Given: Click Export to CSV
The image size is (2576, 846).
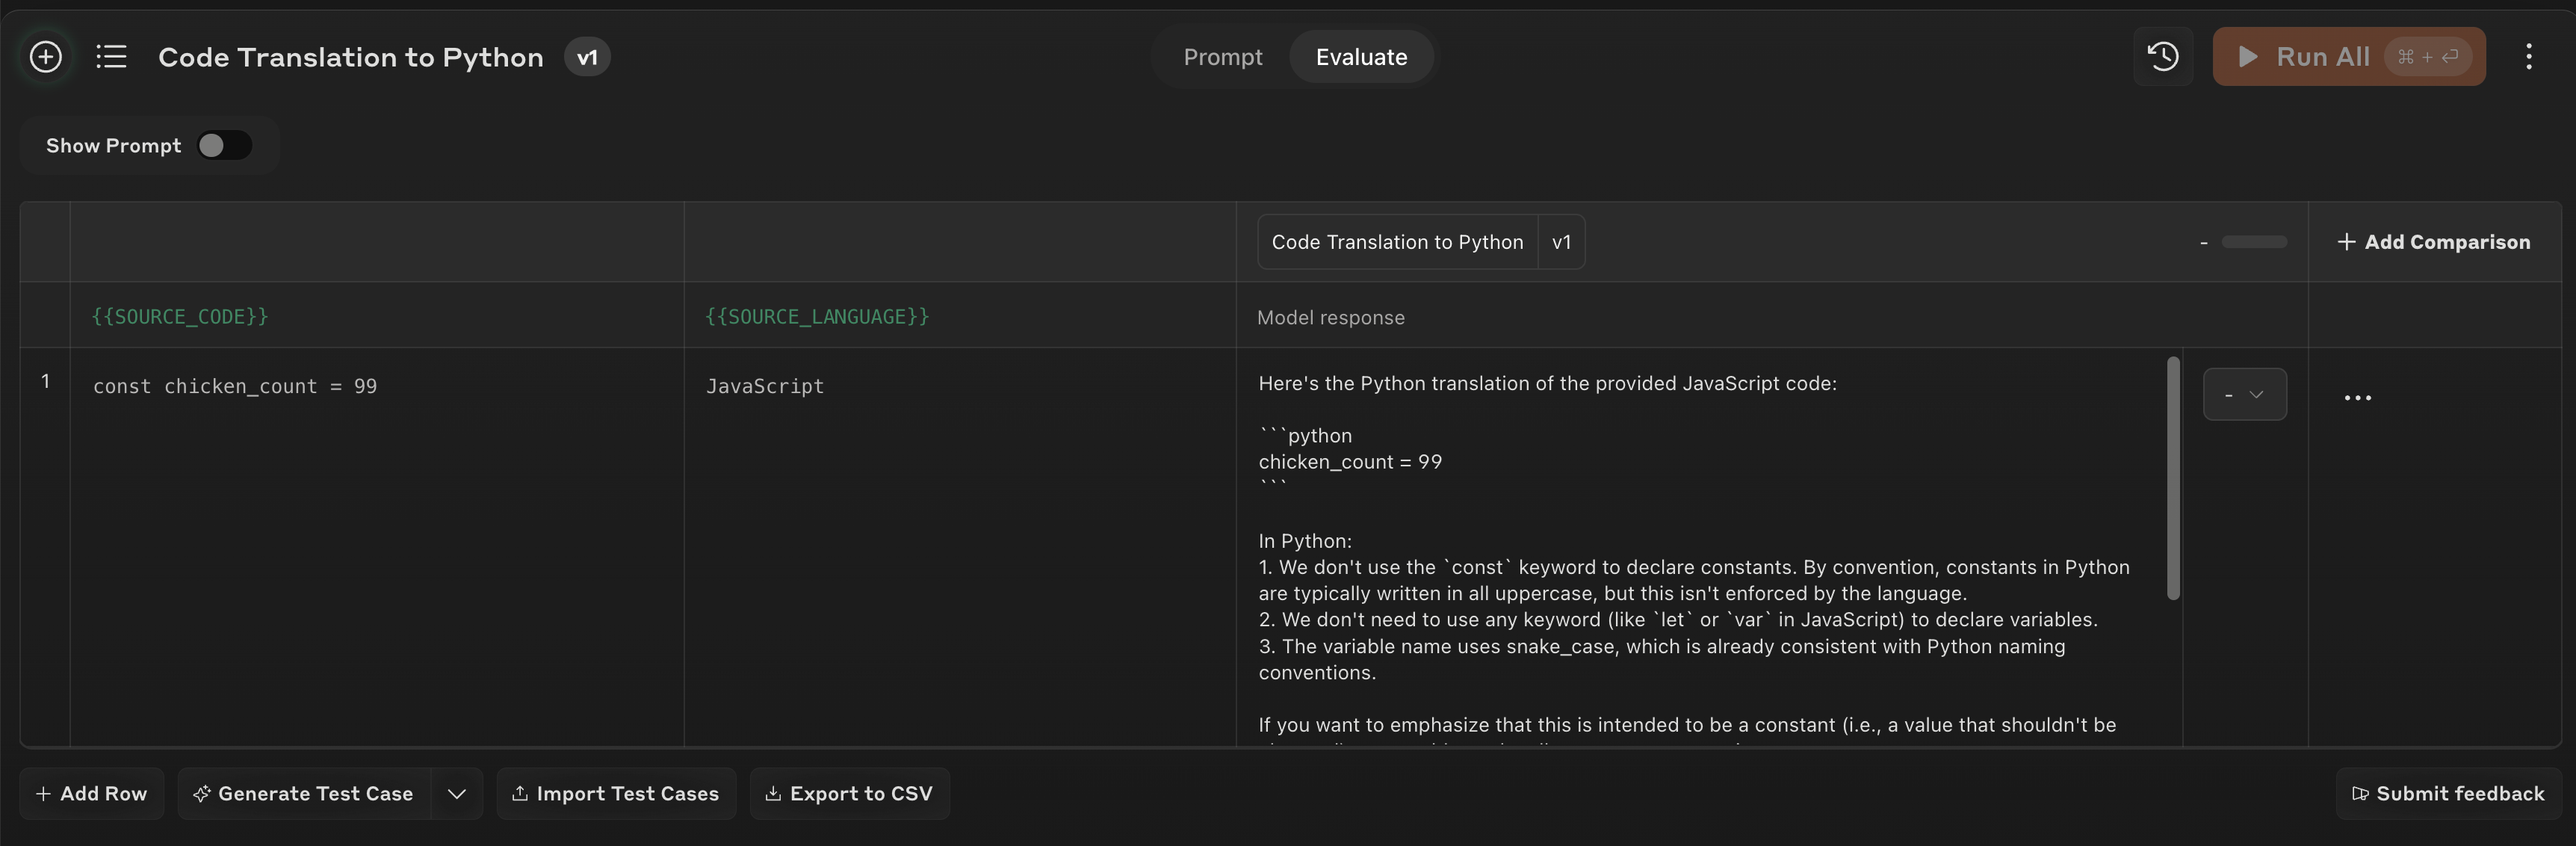Looking at the screenshot, I should tap(849, 793).
